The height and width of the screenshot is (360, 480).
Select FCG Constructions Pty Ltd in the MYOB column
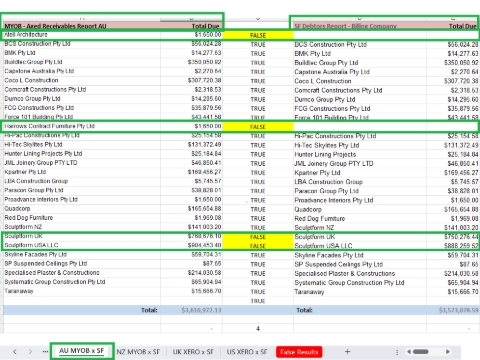click(x=39, y=108)
